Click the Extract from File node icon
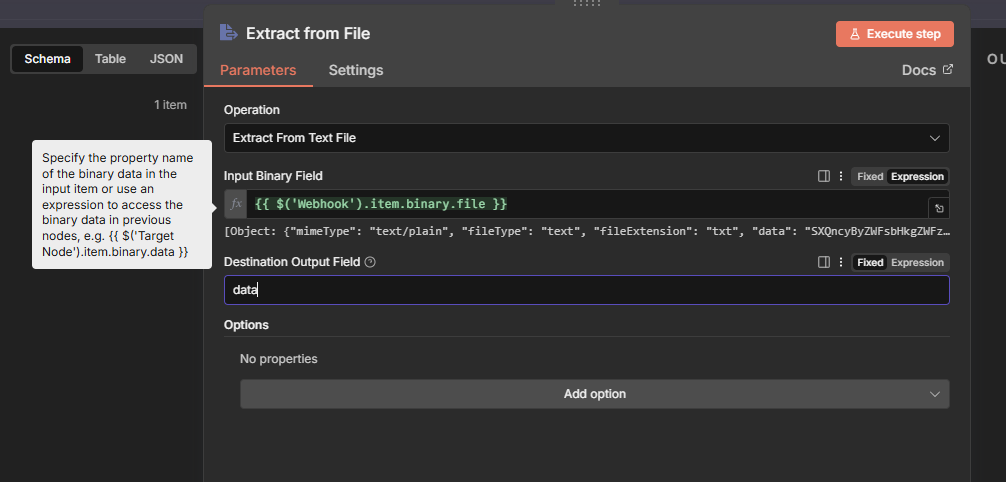The image size is (1006, 482). 228,33
